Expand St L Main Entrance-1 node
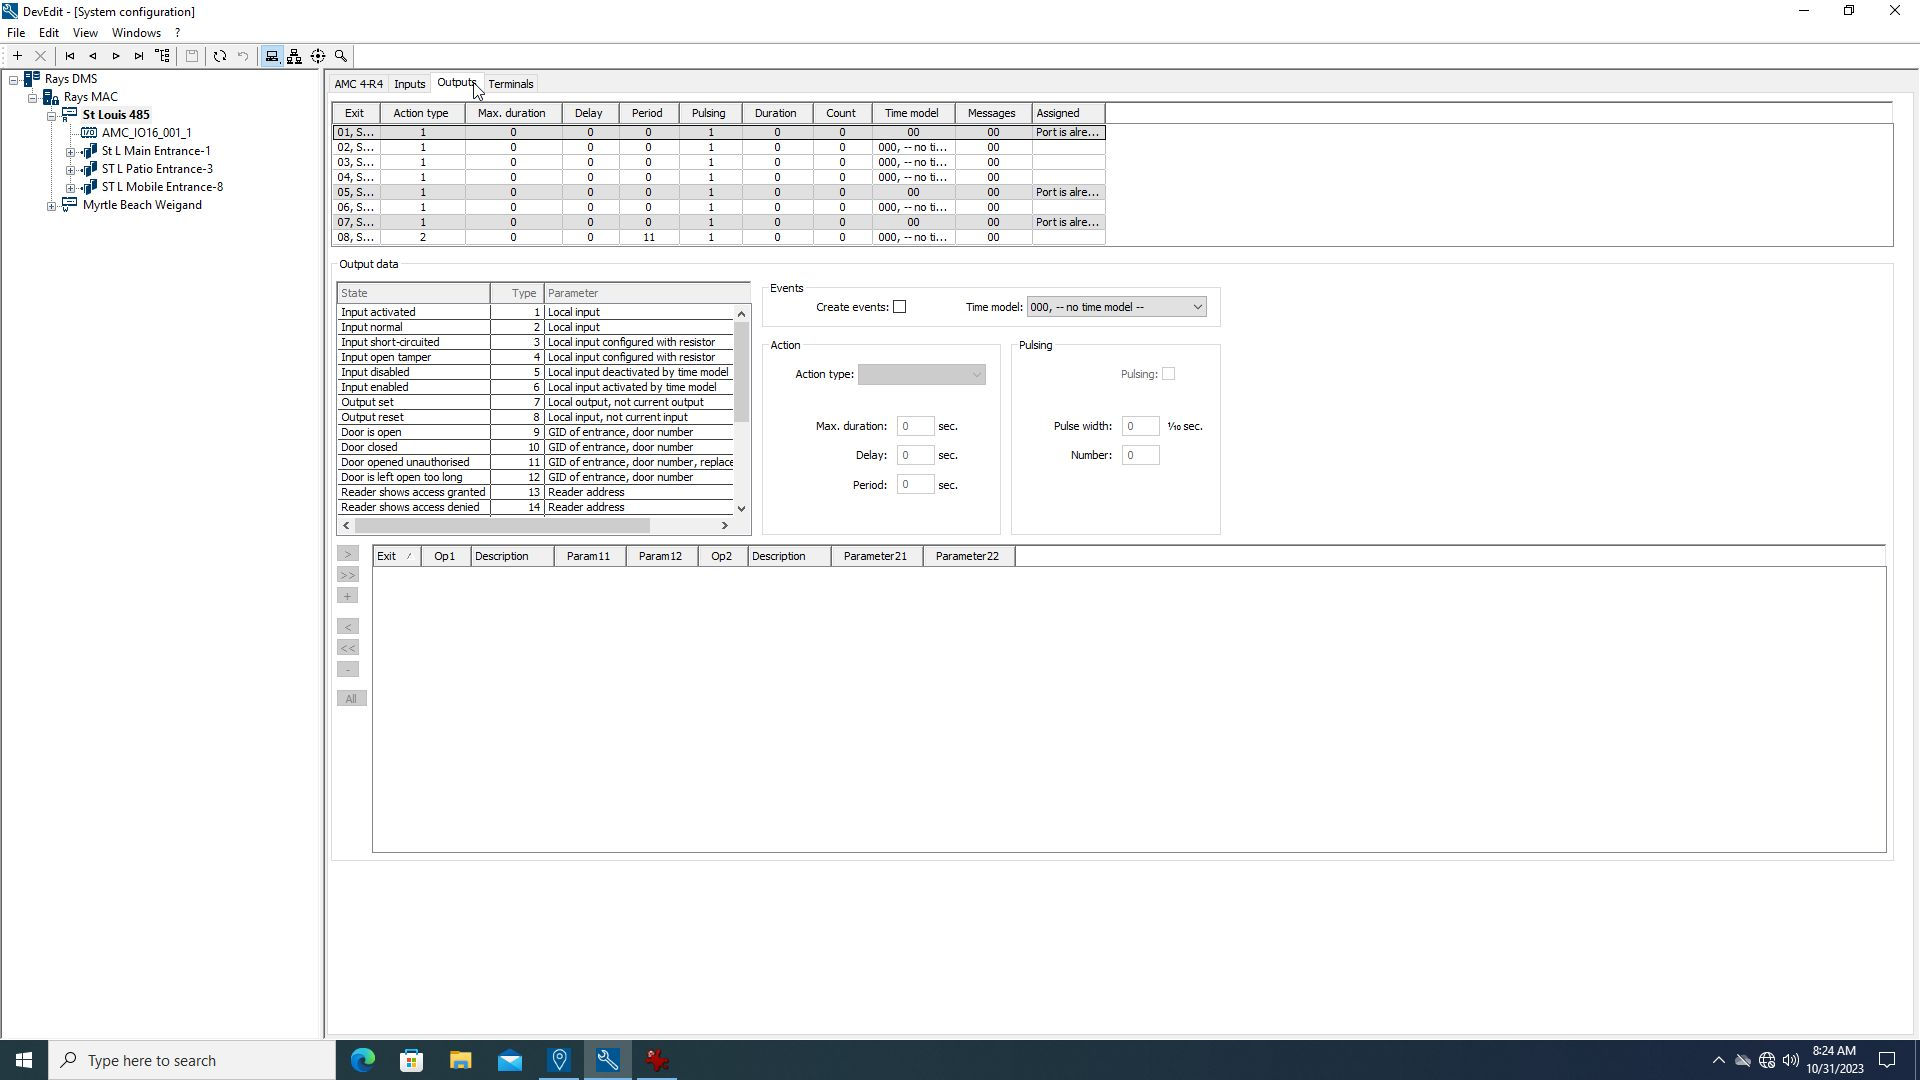Image resolution: width=1920 pixels, height=1080 pixels. click(x=71, y=152)
